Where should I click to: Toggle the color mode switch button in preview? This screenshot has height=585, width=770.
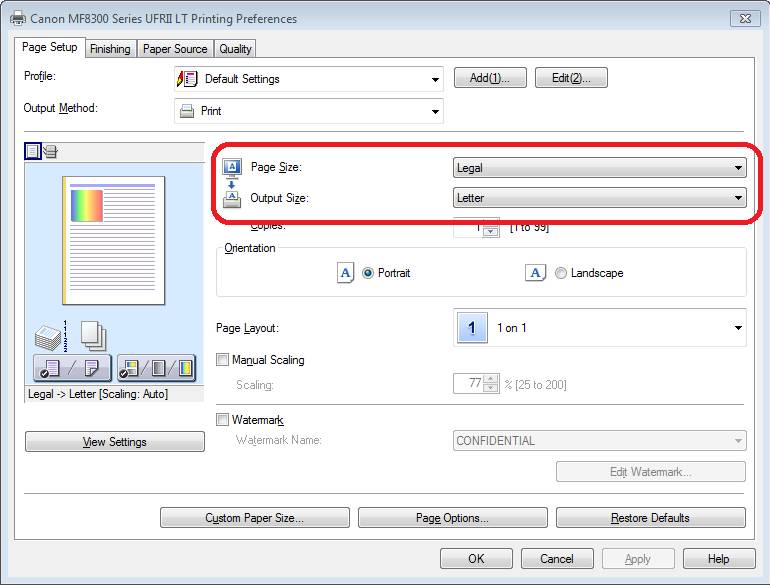pyautogui.click(x=157, y=368)
